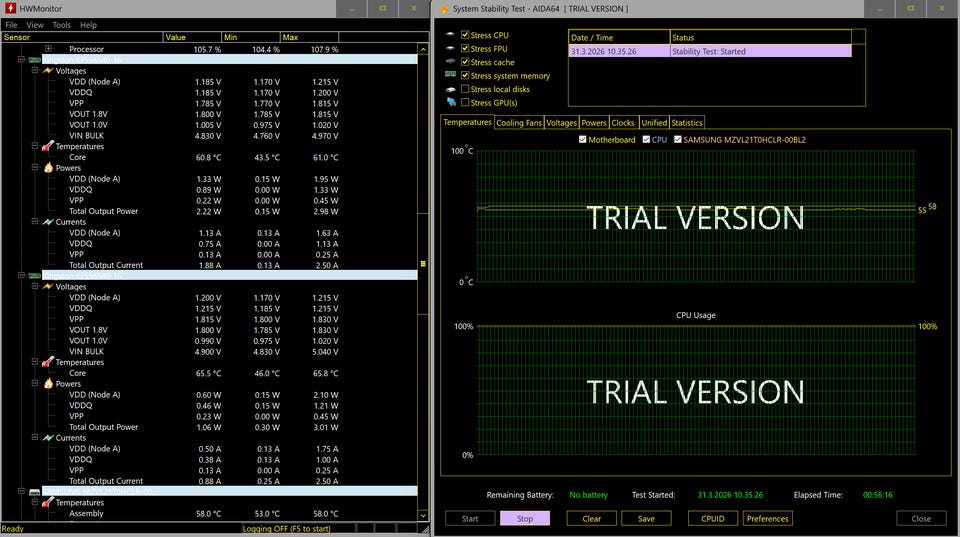Image resolution: width=960 pixels, height=537 pixels.
Task: Expand the Processor tree node
Action: click(x=48, y=49)
